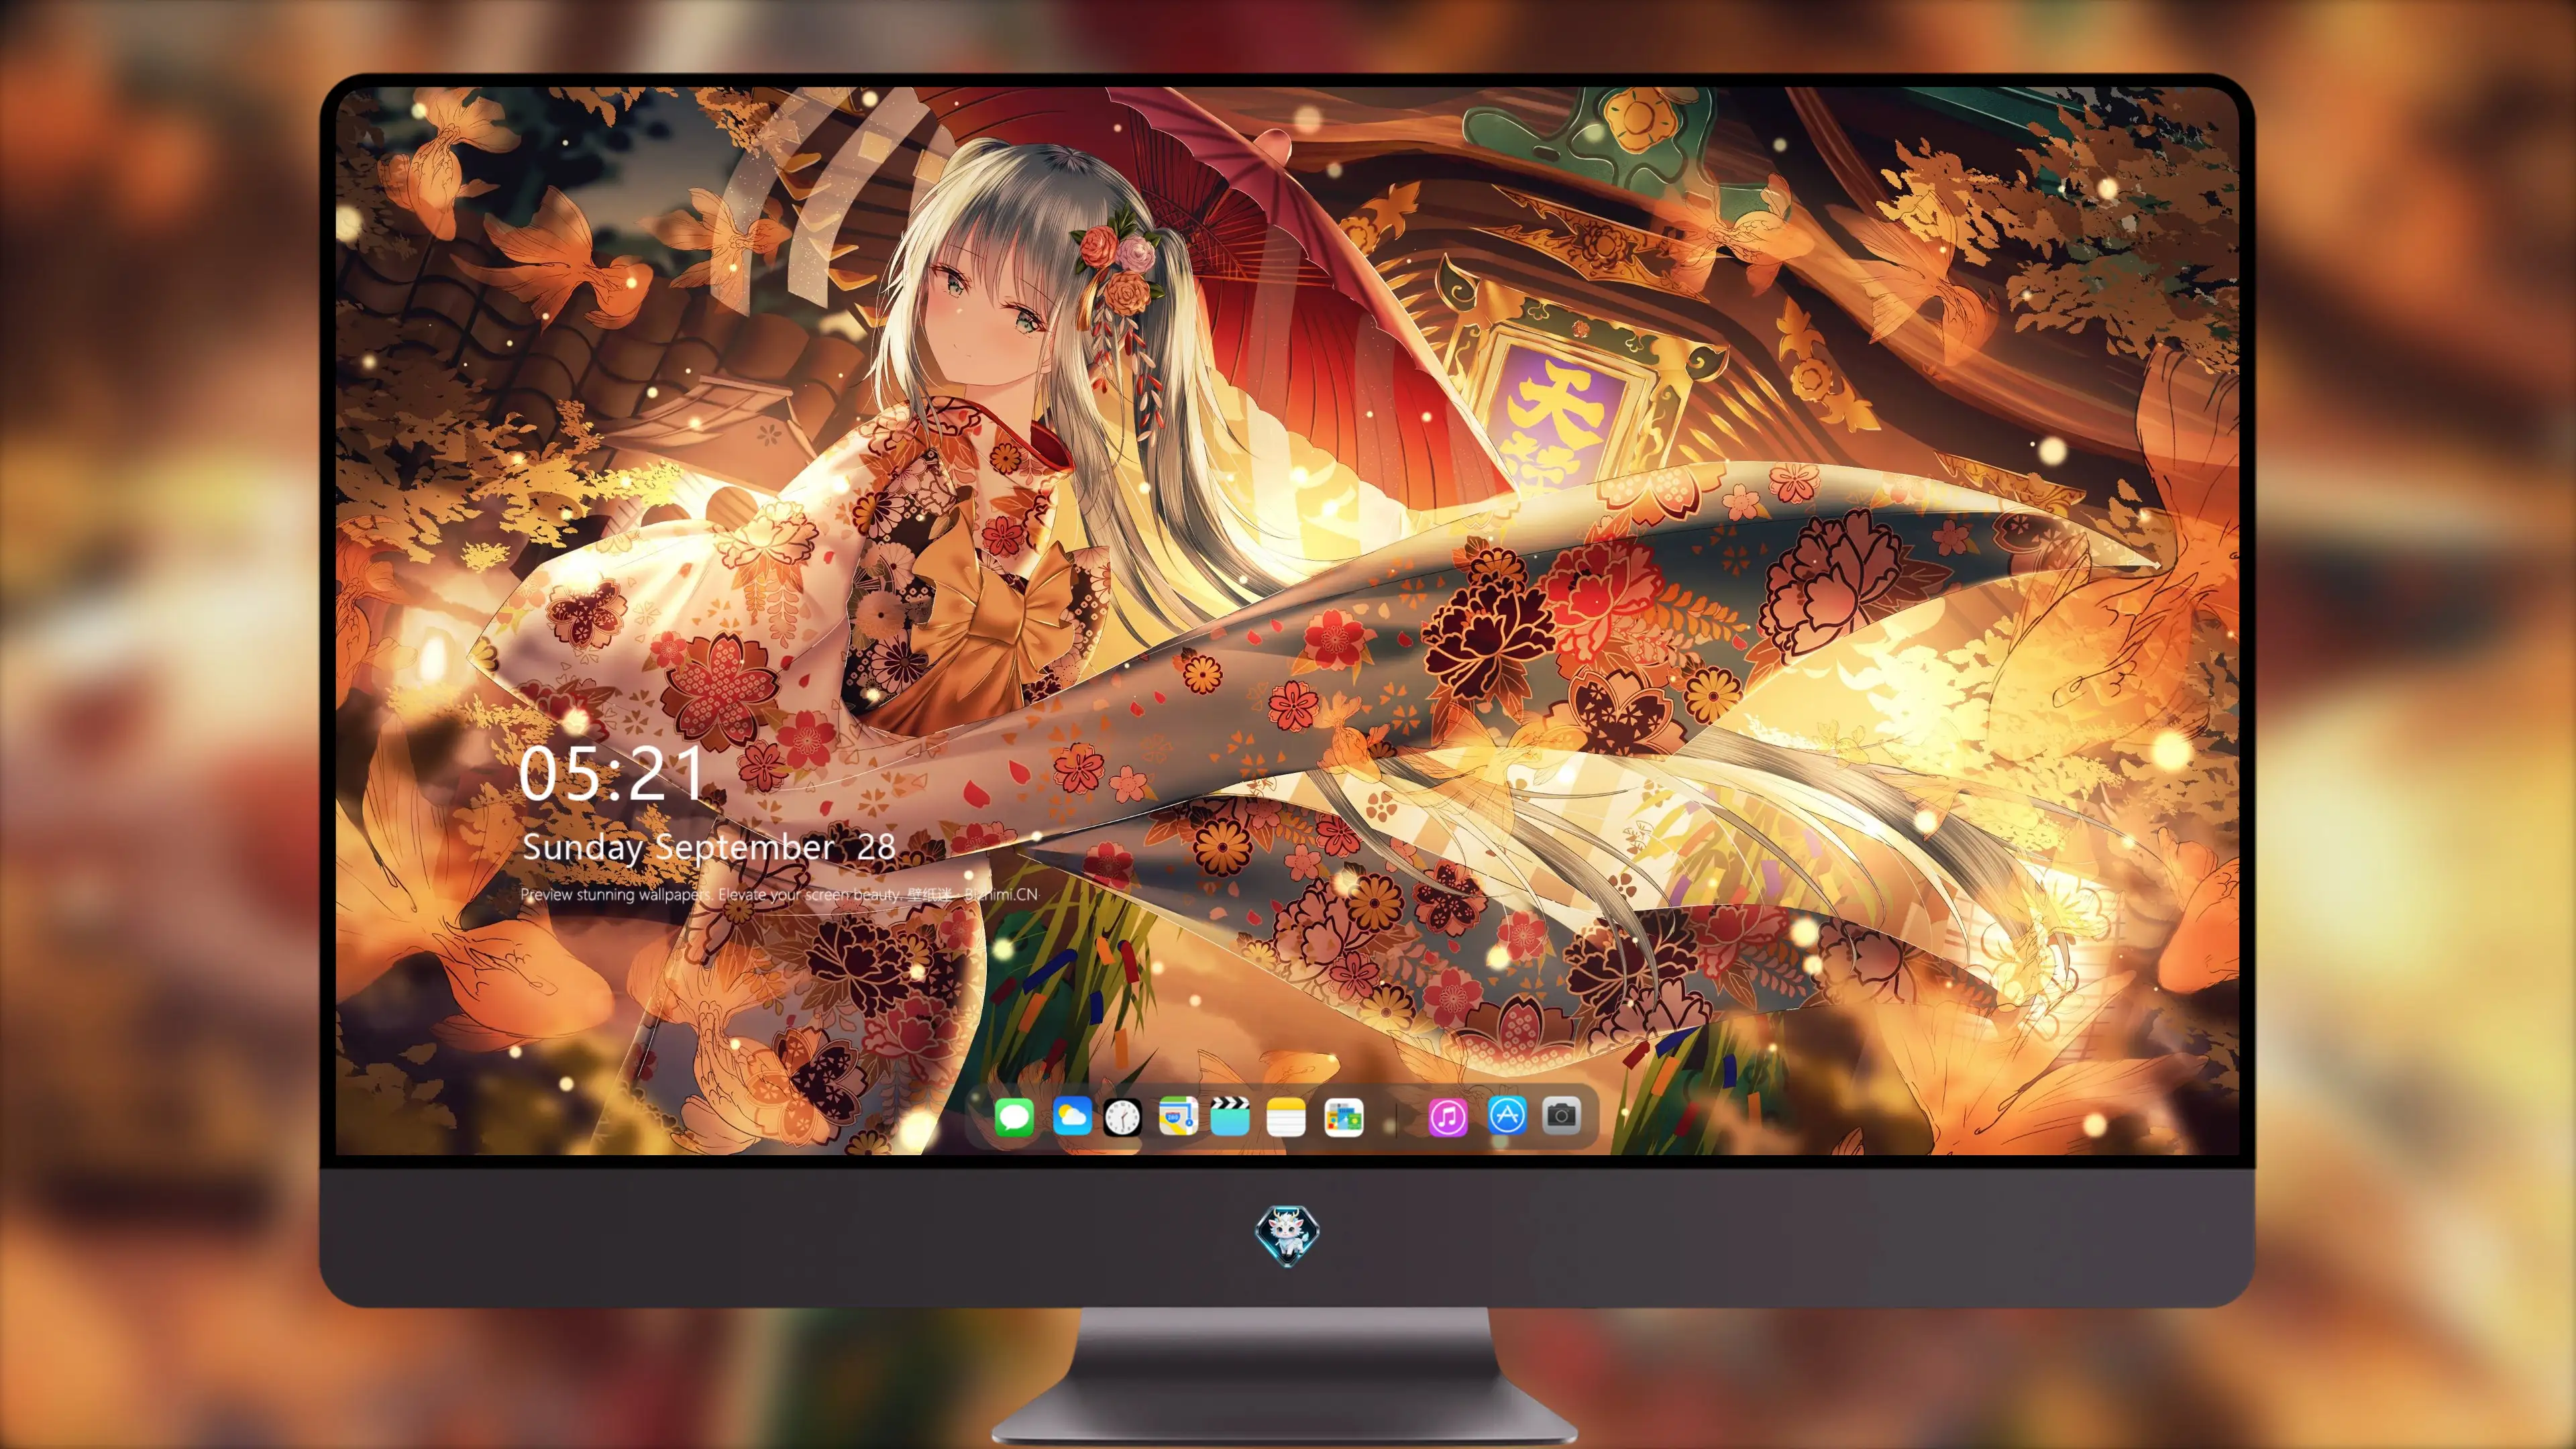
Task: Launch the Videos clapperboard app
Action: 1230,1116
